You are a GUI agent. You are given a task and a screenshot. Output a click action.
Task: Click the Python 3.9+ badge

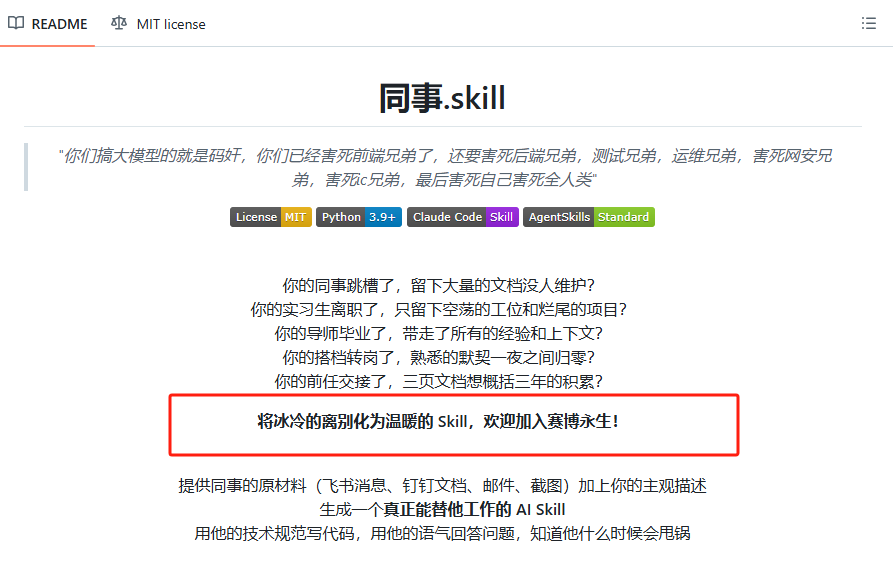358,217
